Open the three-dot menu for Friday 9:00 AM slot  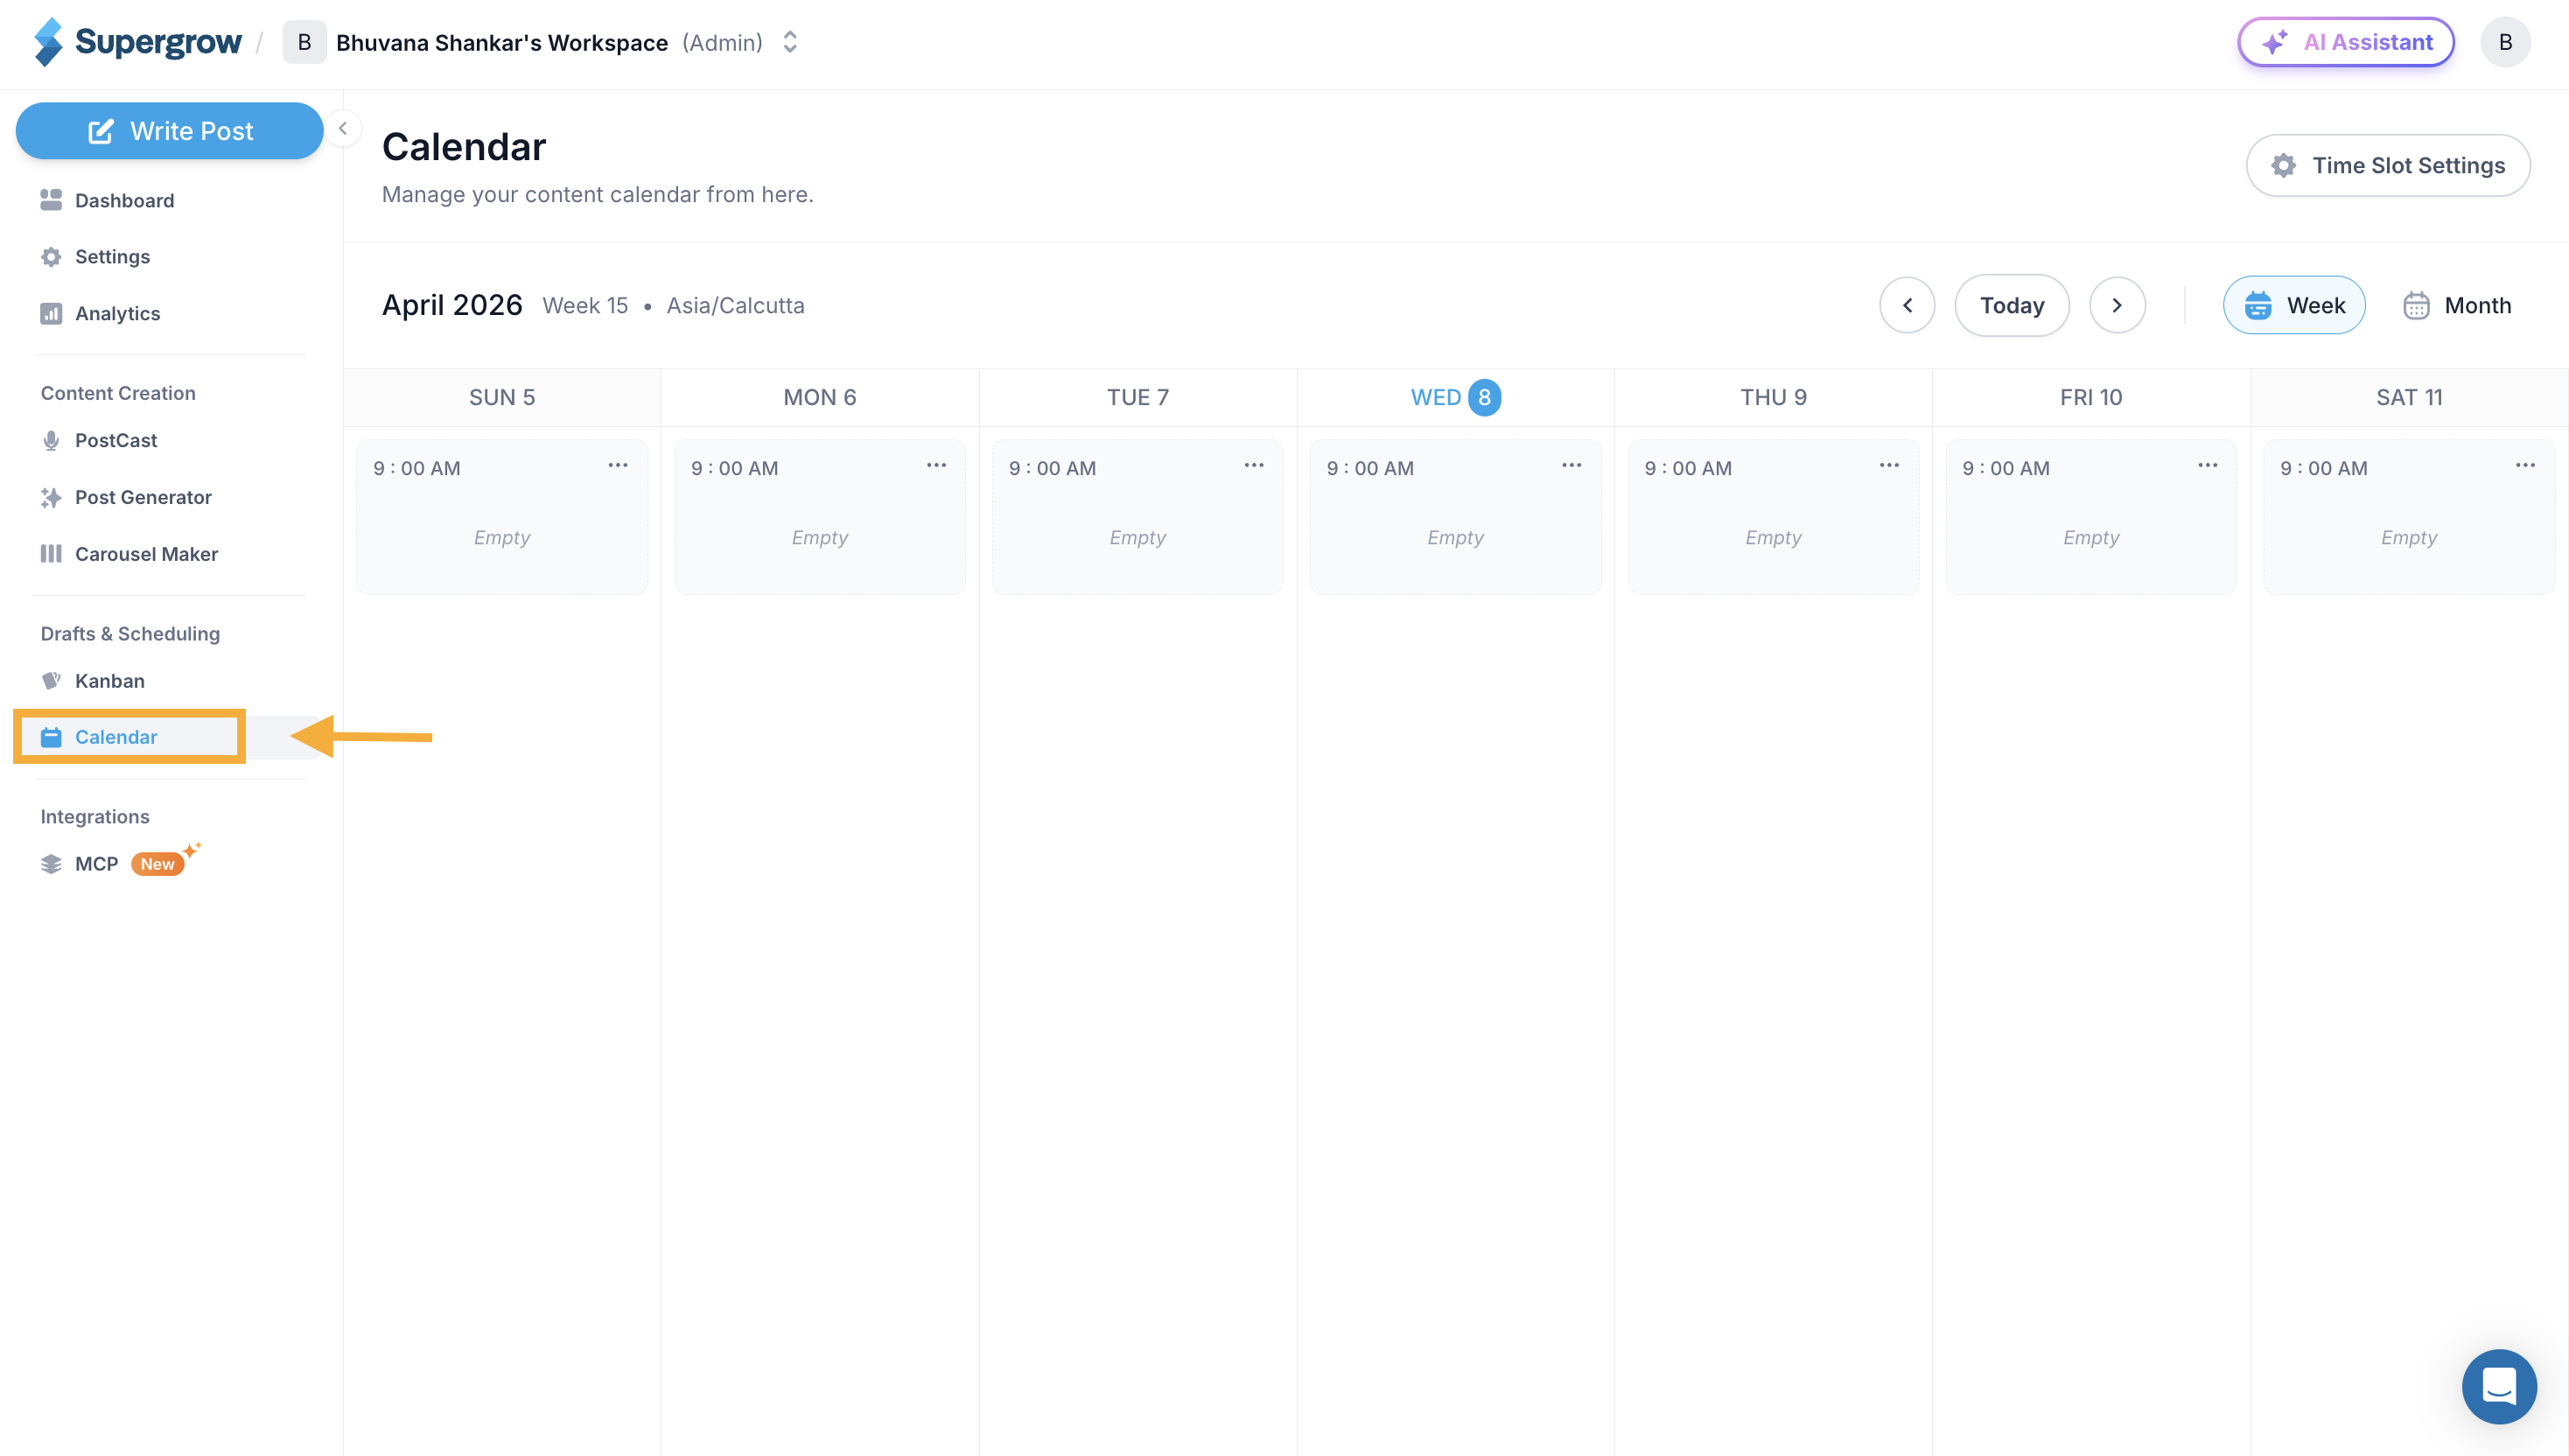pyautogui.click(x=2208, y=465)
